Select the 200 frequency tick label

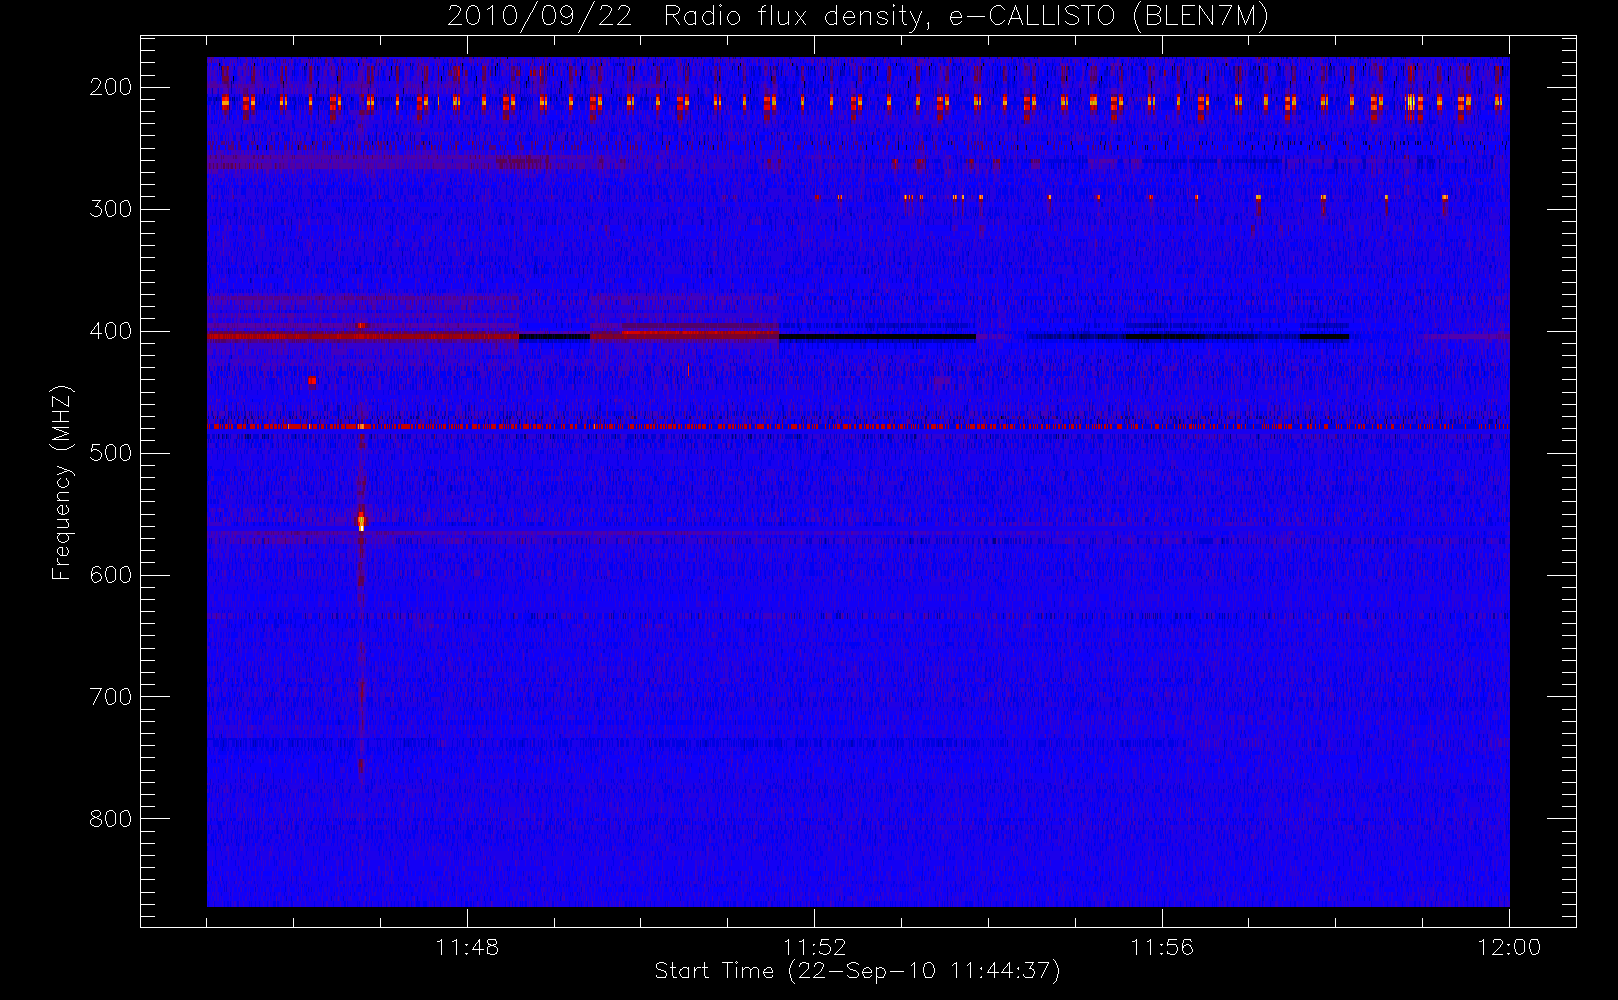pyautogui.click(x=110, y=87)
